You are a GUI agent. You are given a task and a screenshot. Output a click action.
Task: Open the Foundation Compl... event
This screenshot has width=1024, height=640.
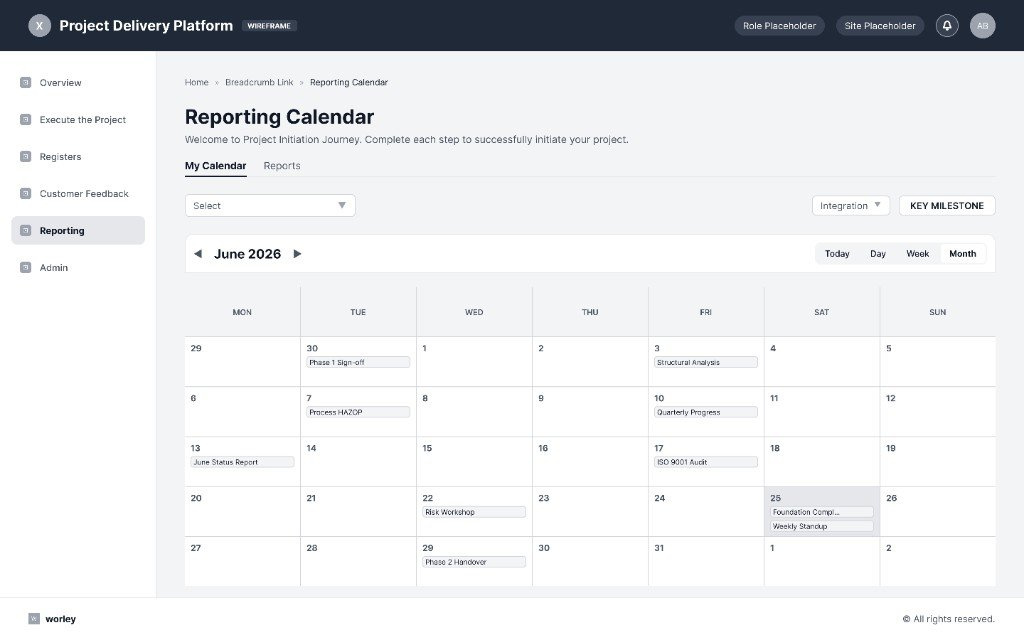(822, 512)
